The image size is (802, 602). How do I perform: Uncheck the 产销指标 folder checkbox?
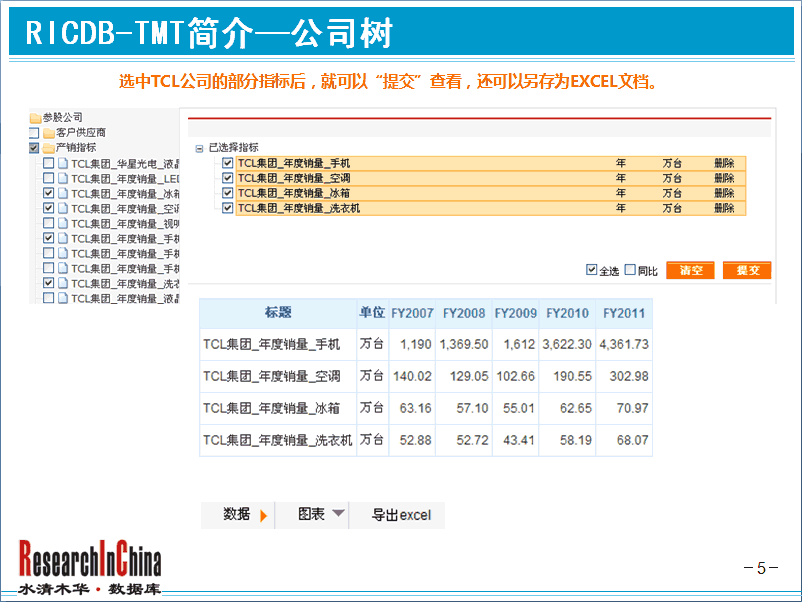click(x=34, y=148)
